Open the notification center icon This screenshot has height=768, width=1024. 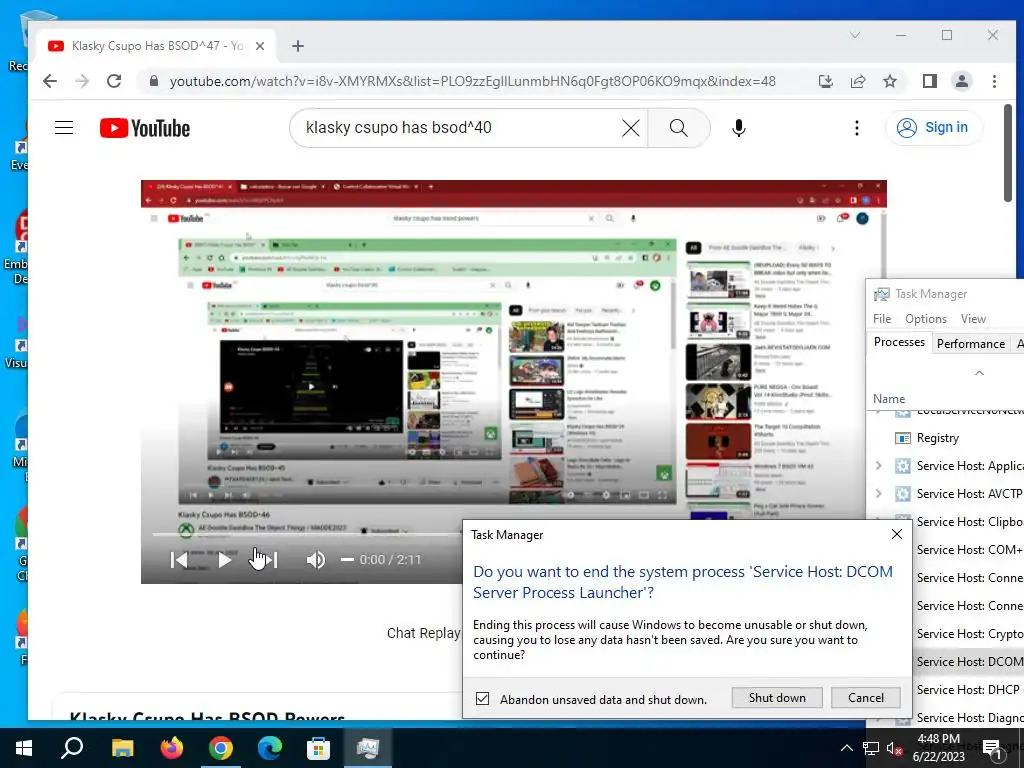pos(993,749)
